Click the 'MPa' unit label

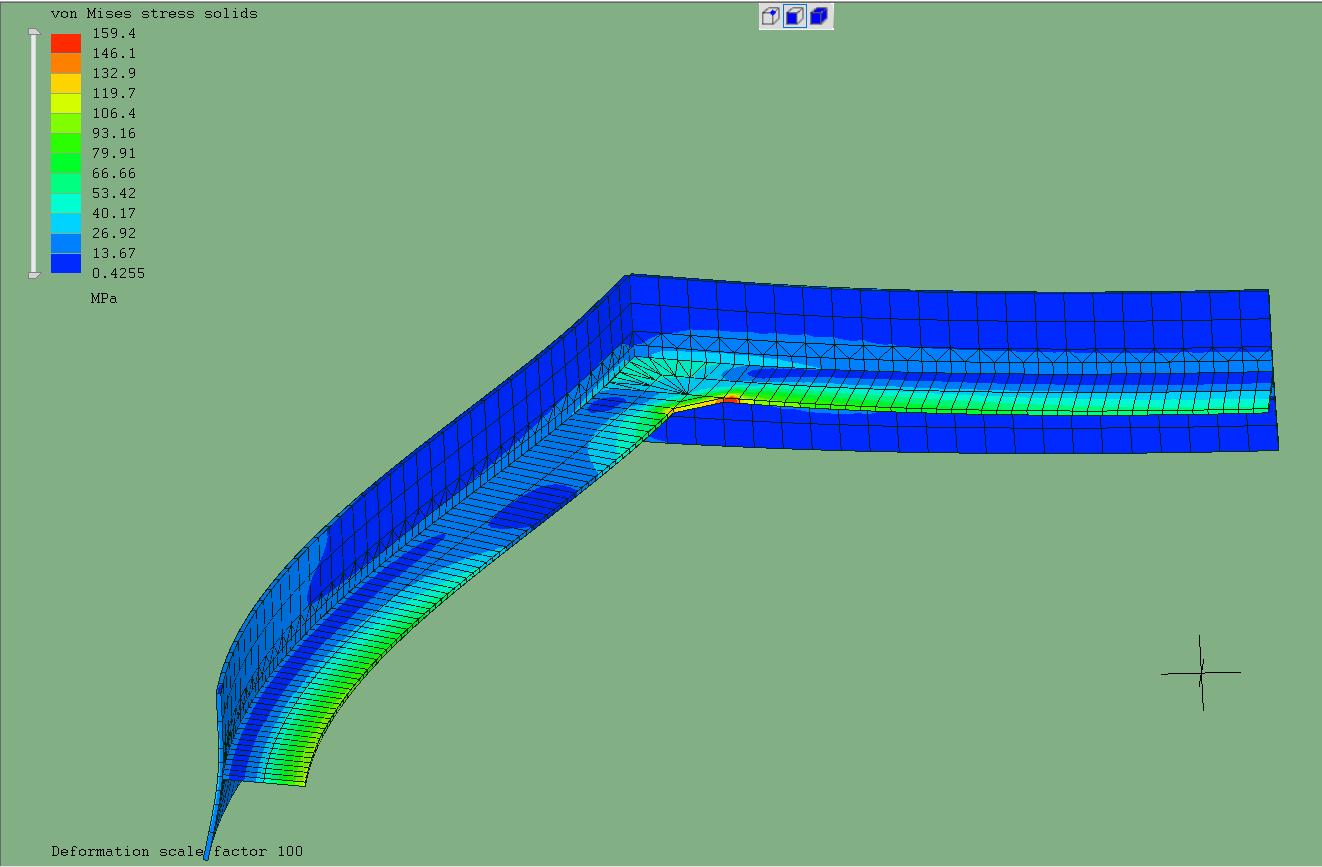pos(104,298)
